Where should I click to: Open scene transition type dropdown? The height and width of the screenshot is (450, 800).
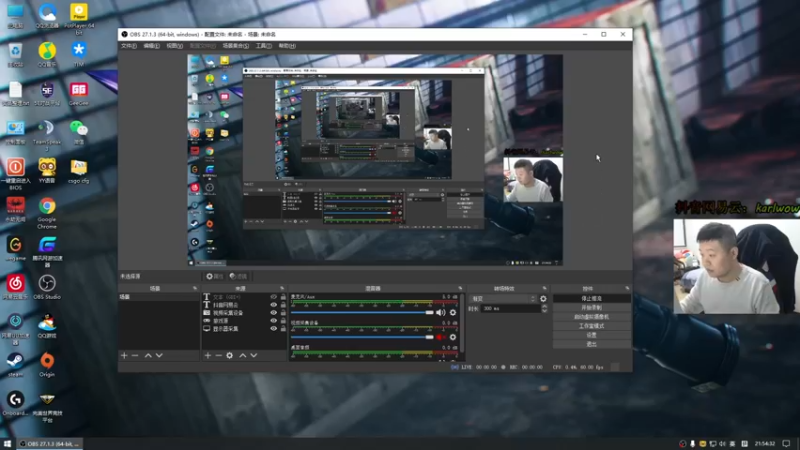[x=503, y=298]
